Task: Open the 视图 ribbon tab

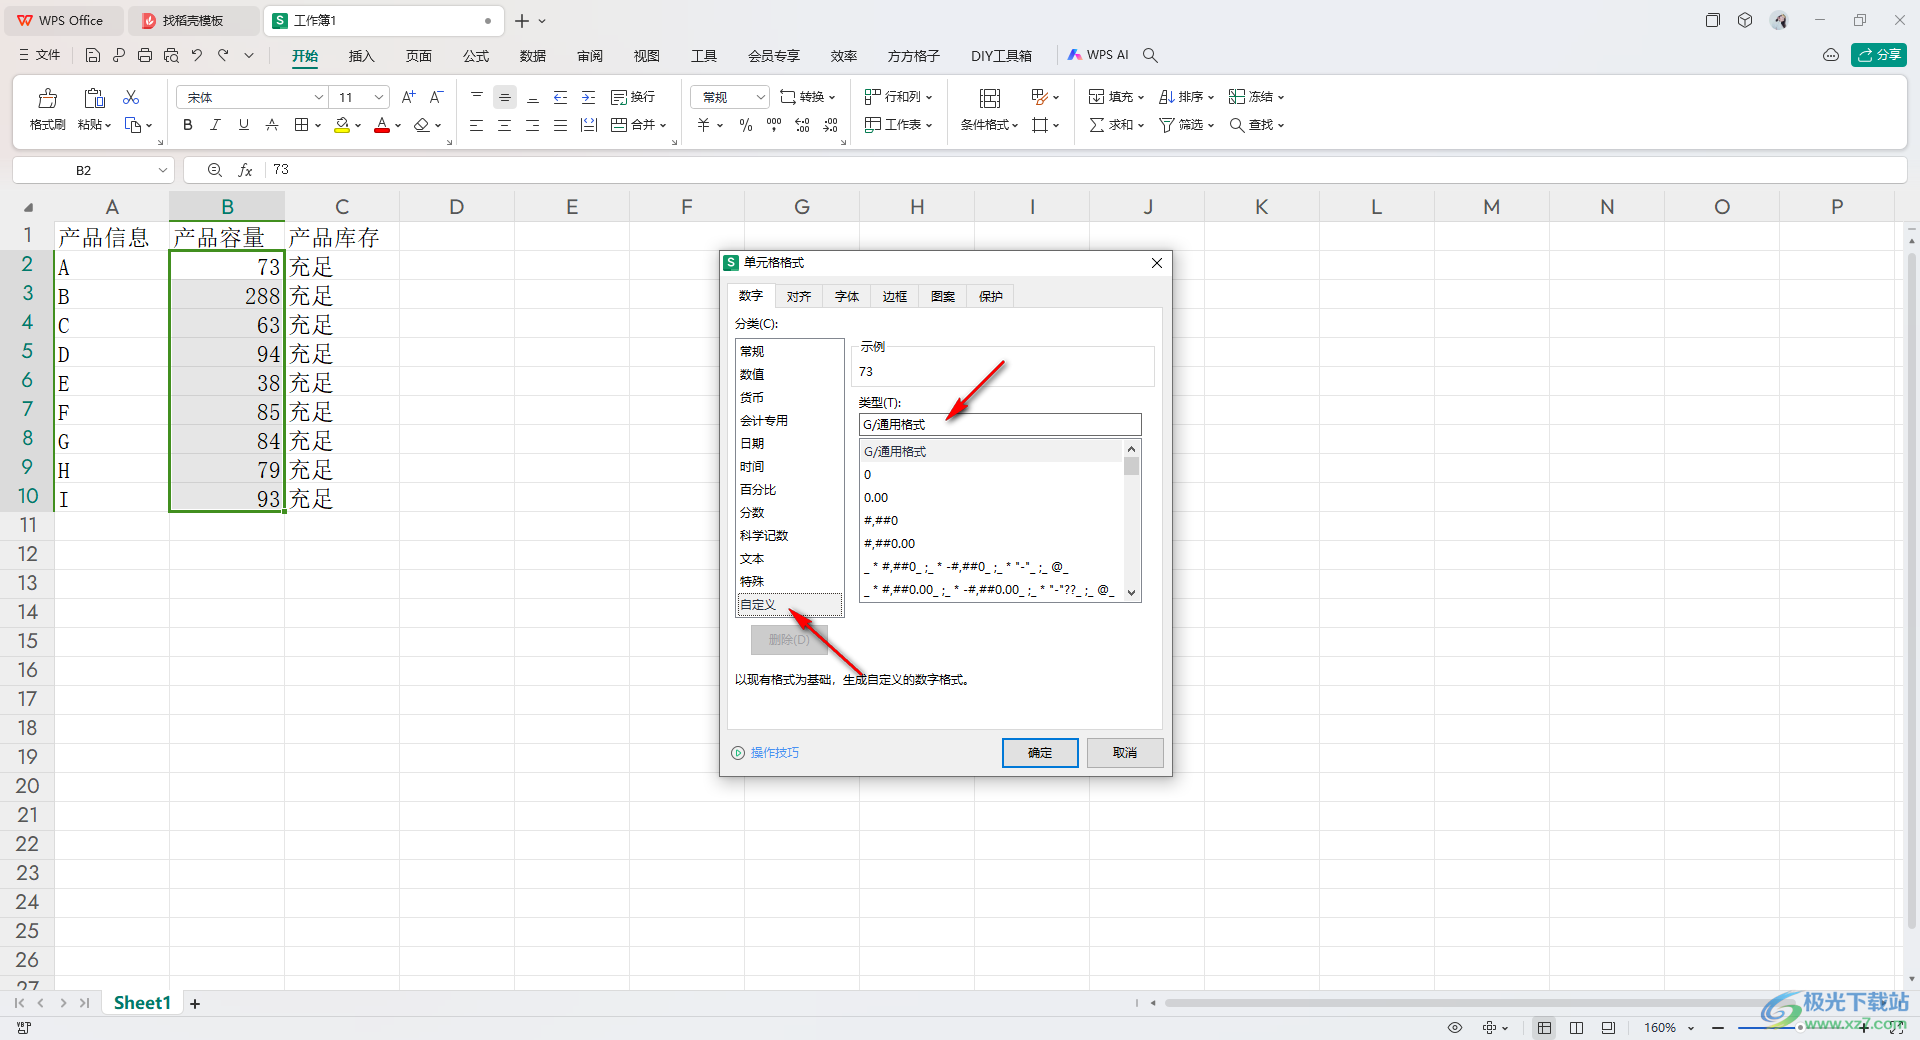Action: (647, 56)
